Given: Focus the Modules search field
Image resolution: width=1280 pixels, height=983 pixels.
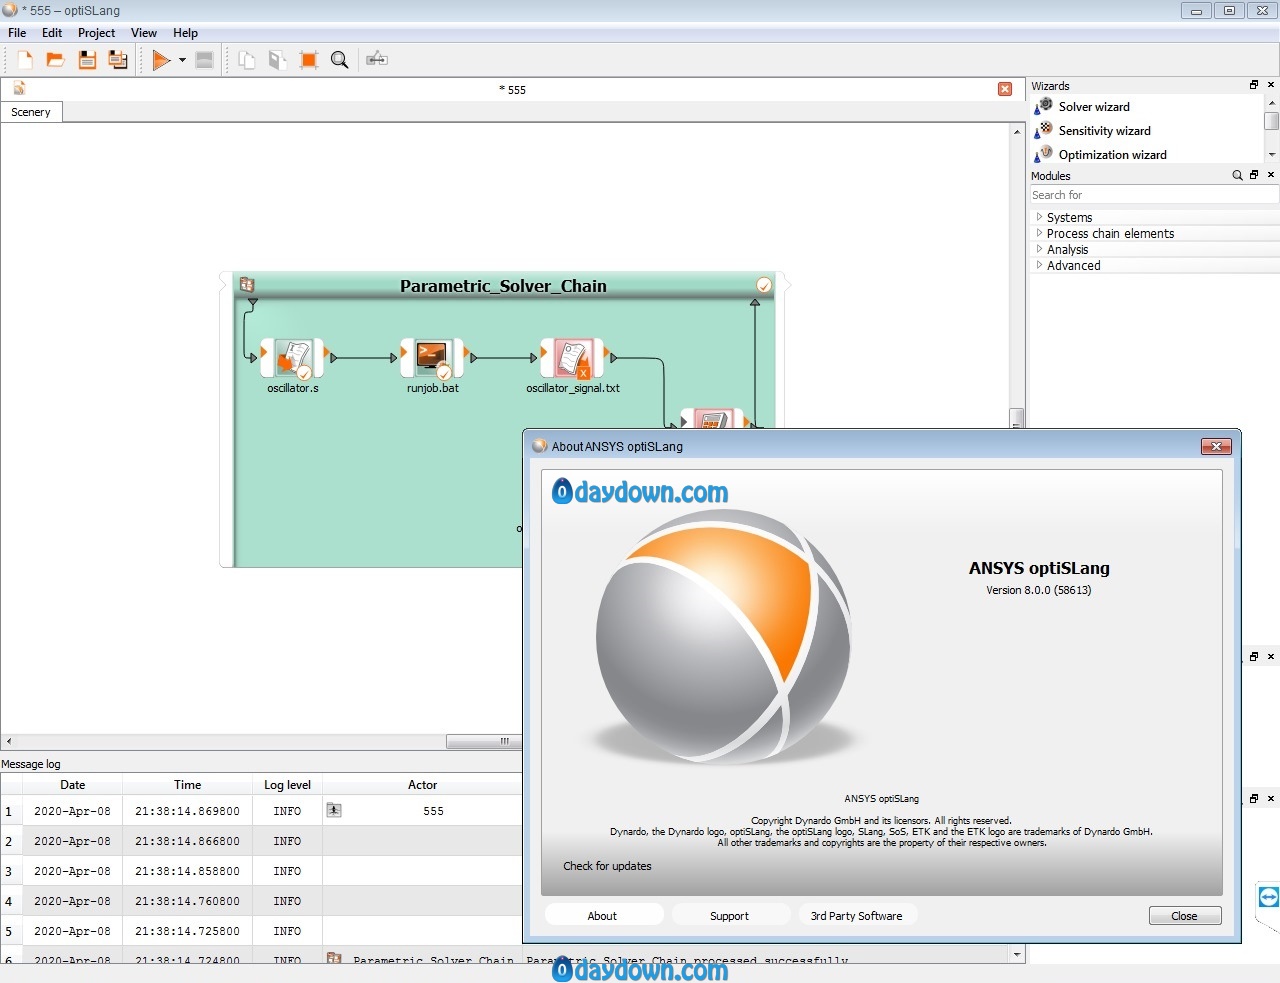Looking at the screenshot, I should (1154, 195).
